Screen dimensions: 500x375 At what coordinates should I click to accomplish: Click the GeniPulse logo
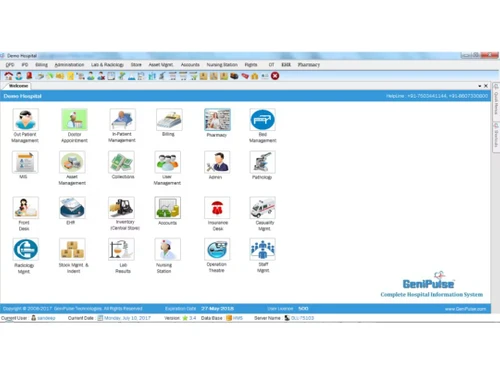(428, 281)
